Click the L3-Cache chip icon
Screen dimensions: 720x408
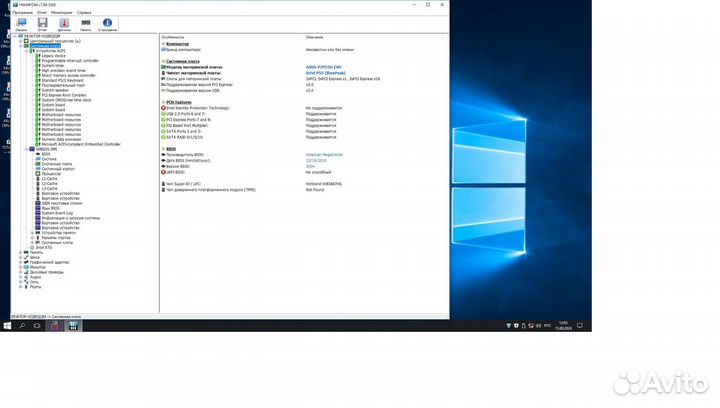tap(38, 189)
